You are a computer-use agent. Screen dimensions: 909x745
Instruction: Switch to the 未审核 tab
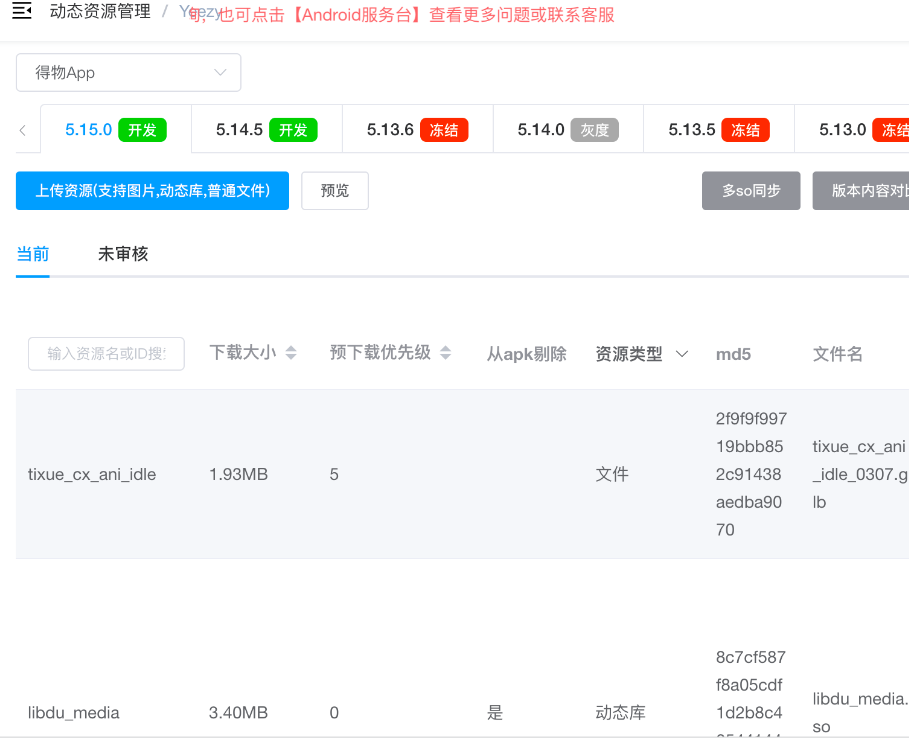pyautogui.click(x=122, y=253)
